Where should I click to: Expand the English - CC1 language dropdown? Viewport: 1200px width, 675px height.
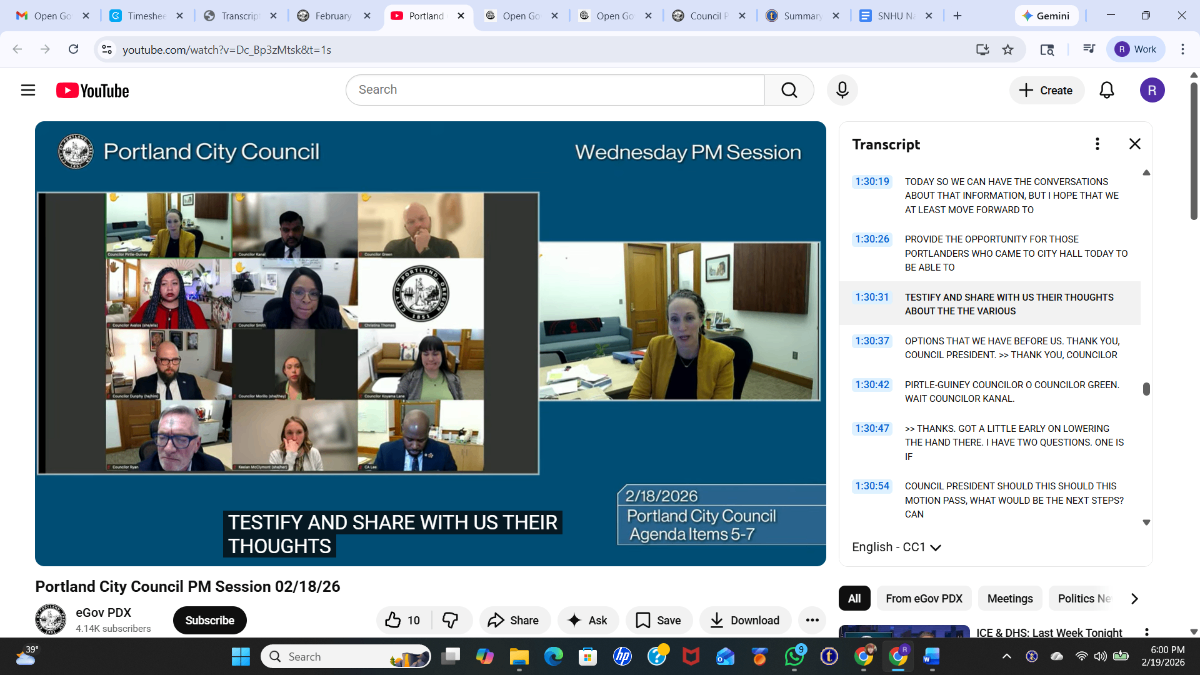(897, 547)
